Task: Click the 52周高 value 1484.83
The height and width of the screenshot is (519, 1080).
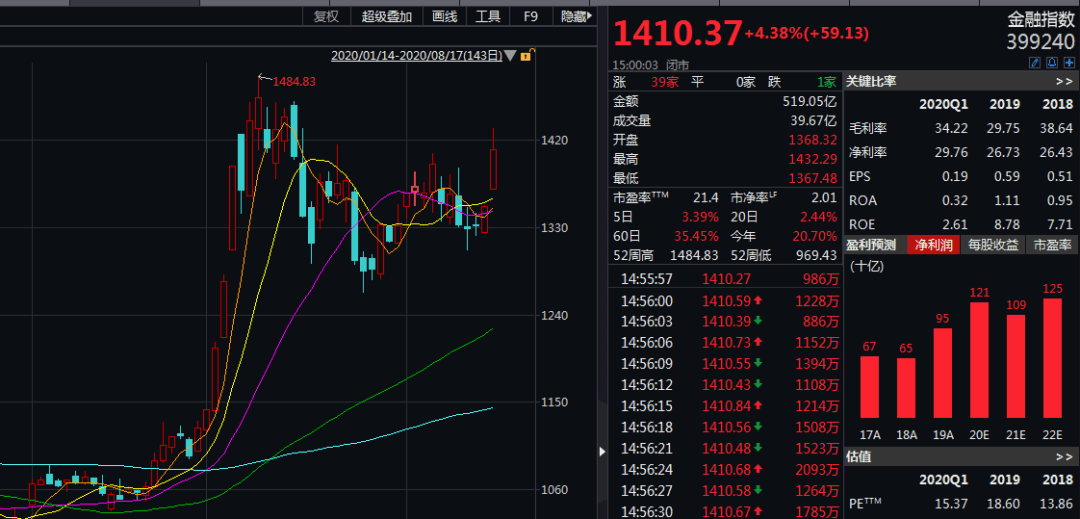Action: pyautogui.click(x=694, y=255)
